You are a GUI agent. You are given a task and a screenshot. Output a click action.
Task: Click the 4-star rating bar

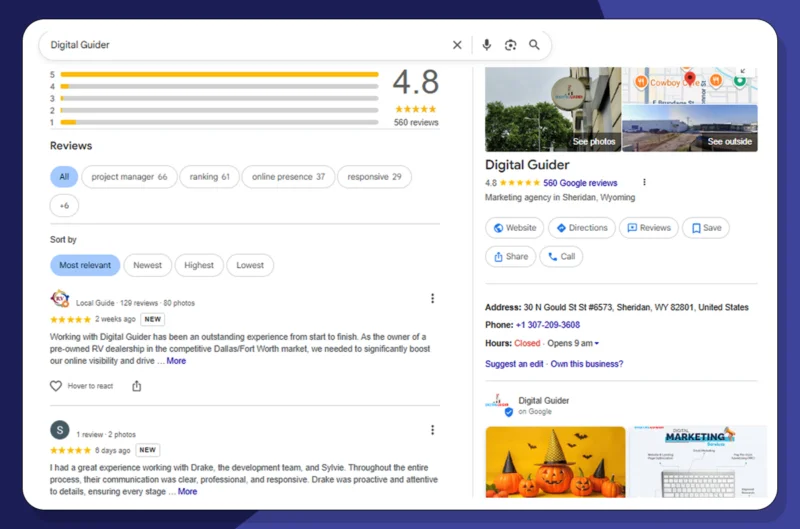click(x=219, y=86)
